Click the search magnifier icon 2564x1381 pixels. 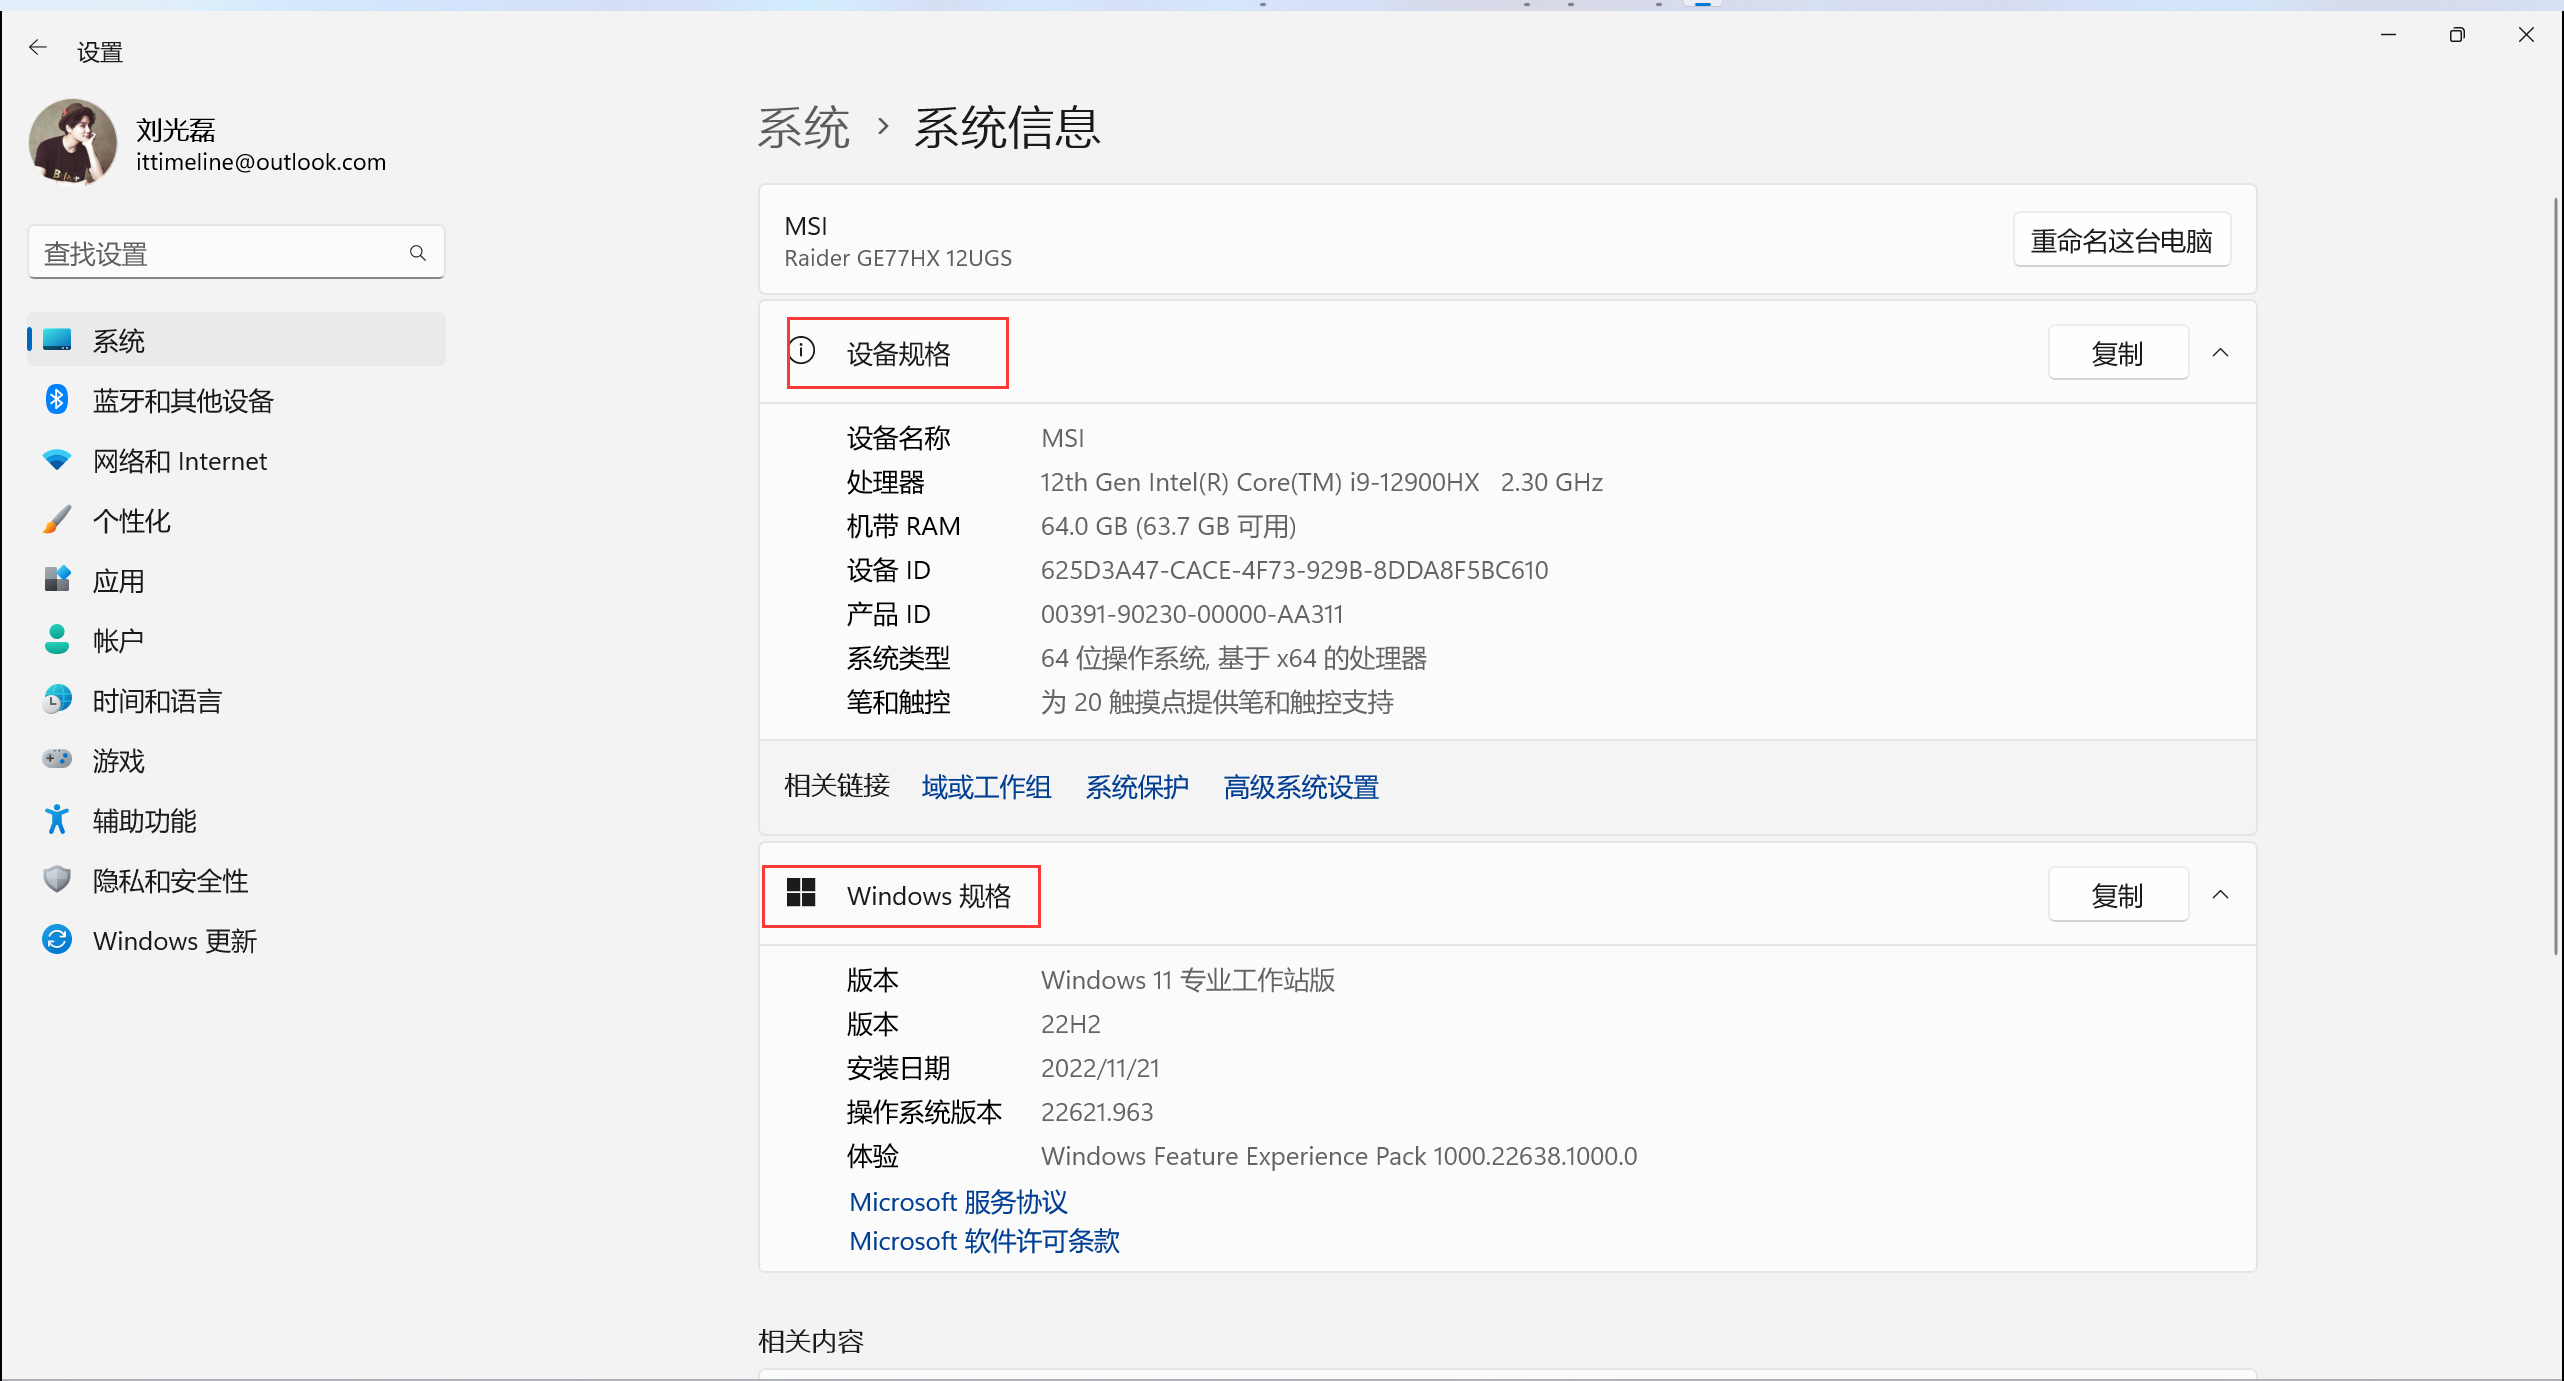pos(418,253)
